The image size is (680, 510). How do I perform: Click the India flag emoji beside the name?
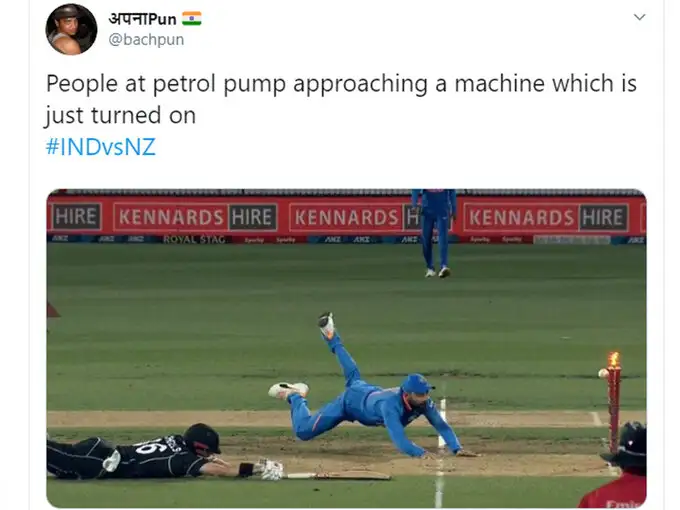tap(192, 19)
